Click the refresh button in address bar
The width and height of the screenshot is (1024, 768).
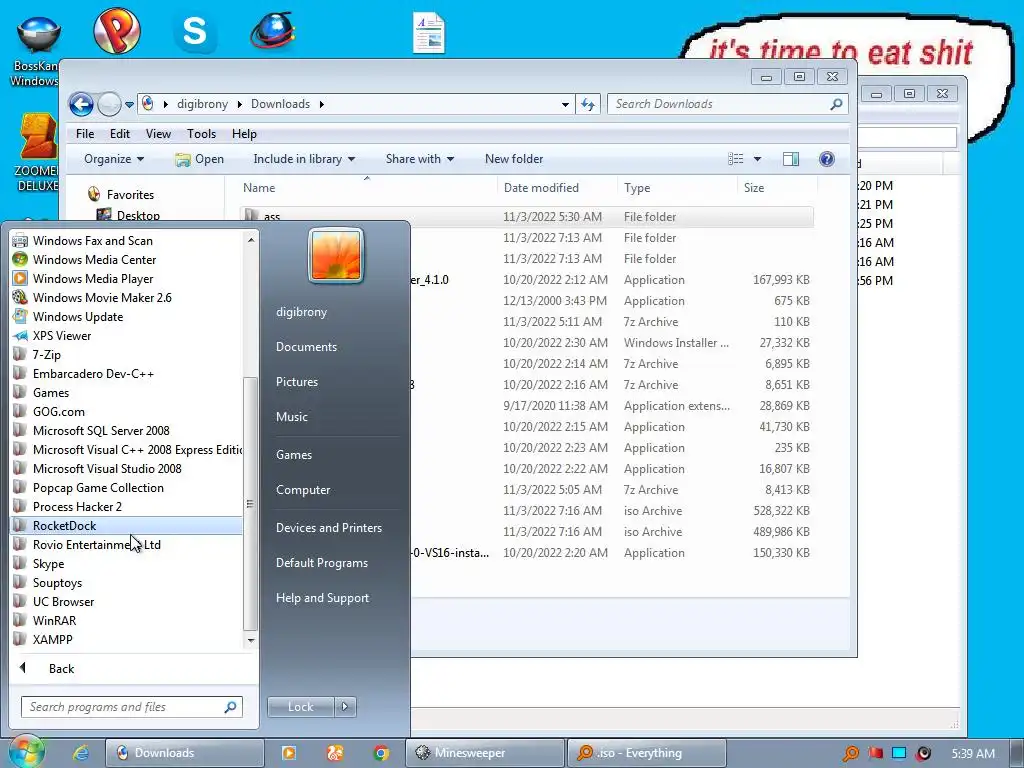(588, 104)
